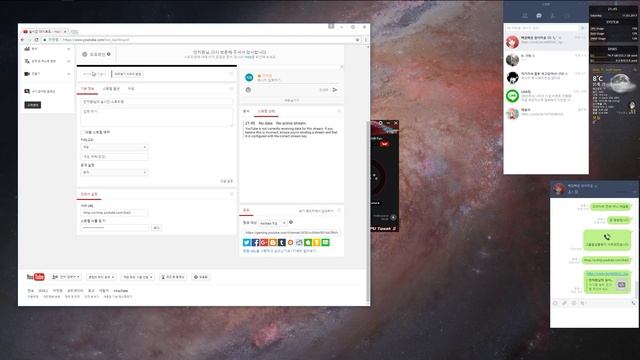Image resolution: width=640 pixels, height=360 pixels.
Task: Reload the YouTube dashboard page
Action: 36,40
